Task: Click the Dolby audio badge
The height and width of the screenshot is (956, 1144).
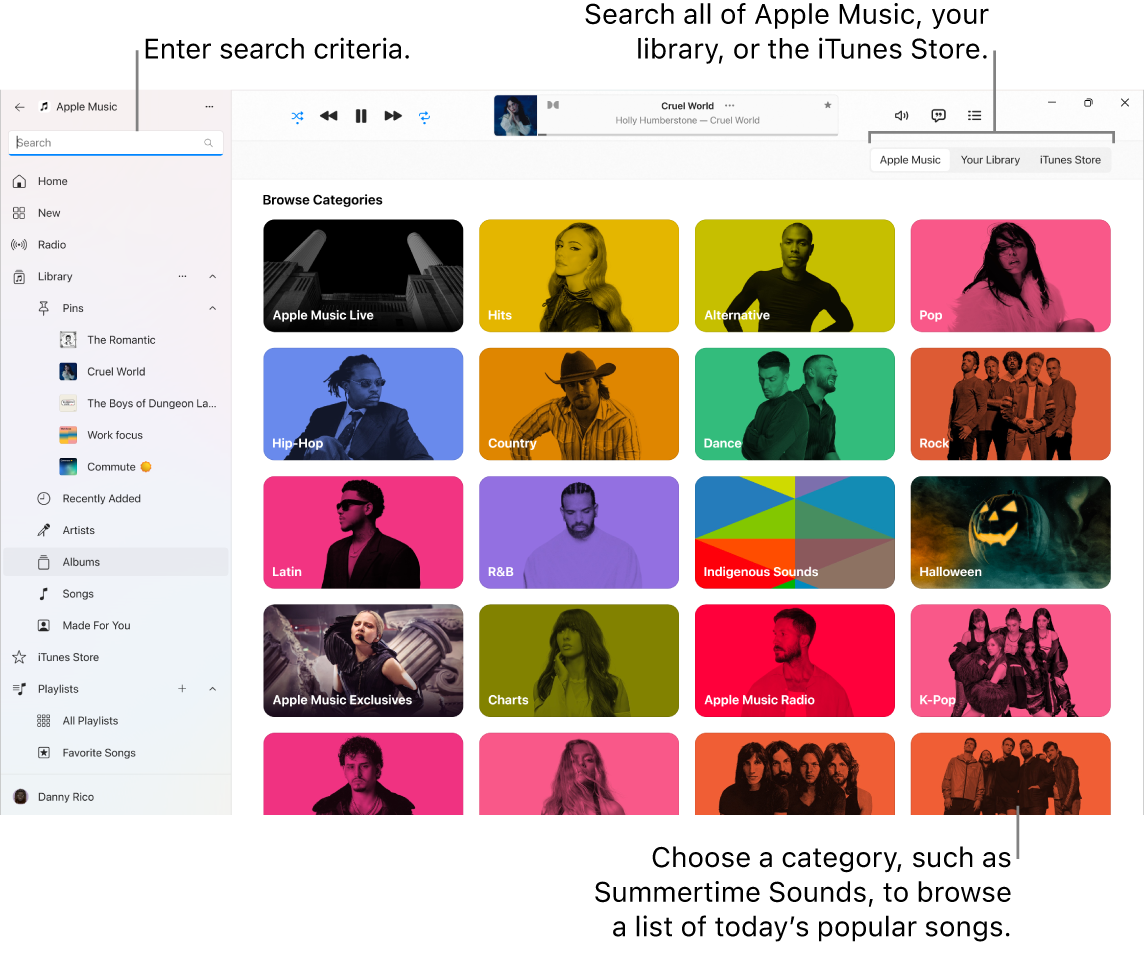Action: [553, 105]
